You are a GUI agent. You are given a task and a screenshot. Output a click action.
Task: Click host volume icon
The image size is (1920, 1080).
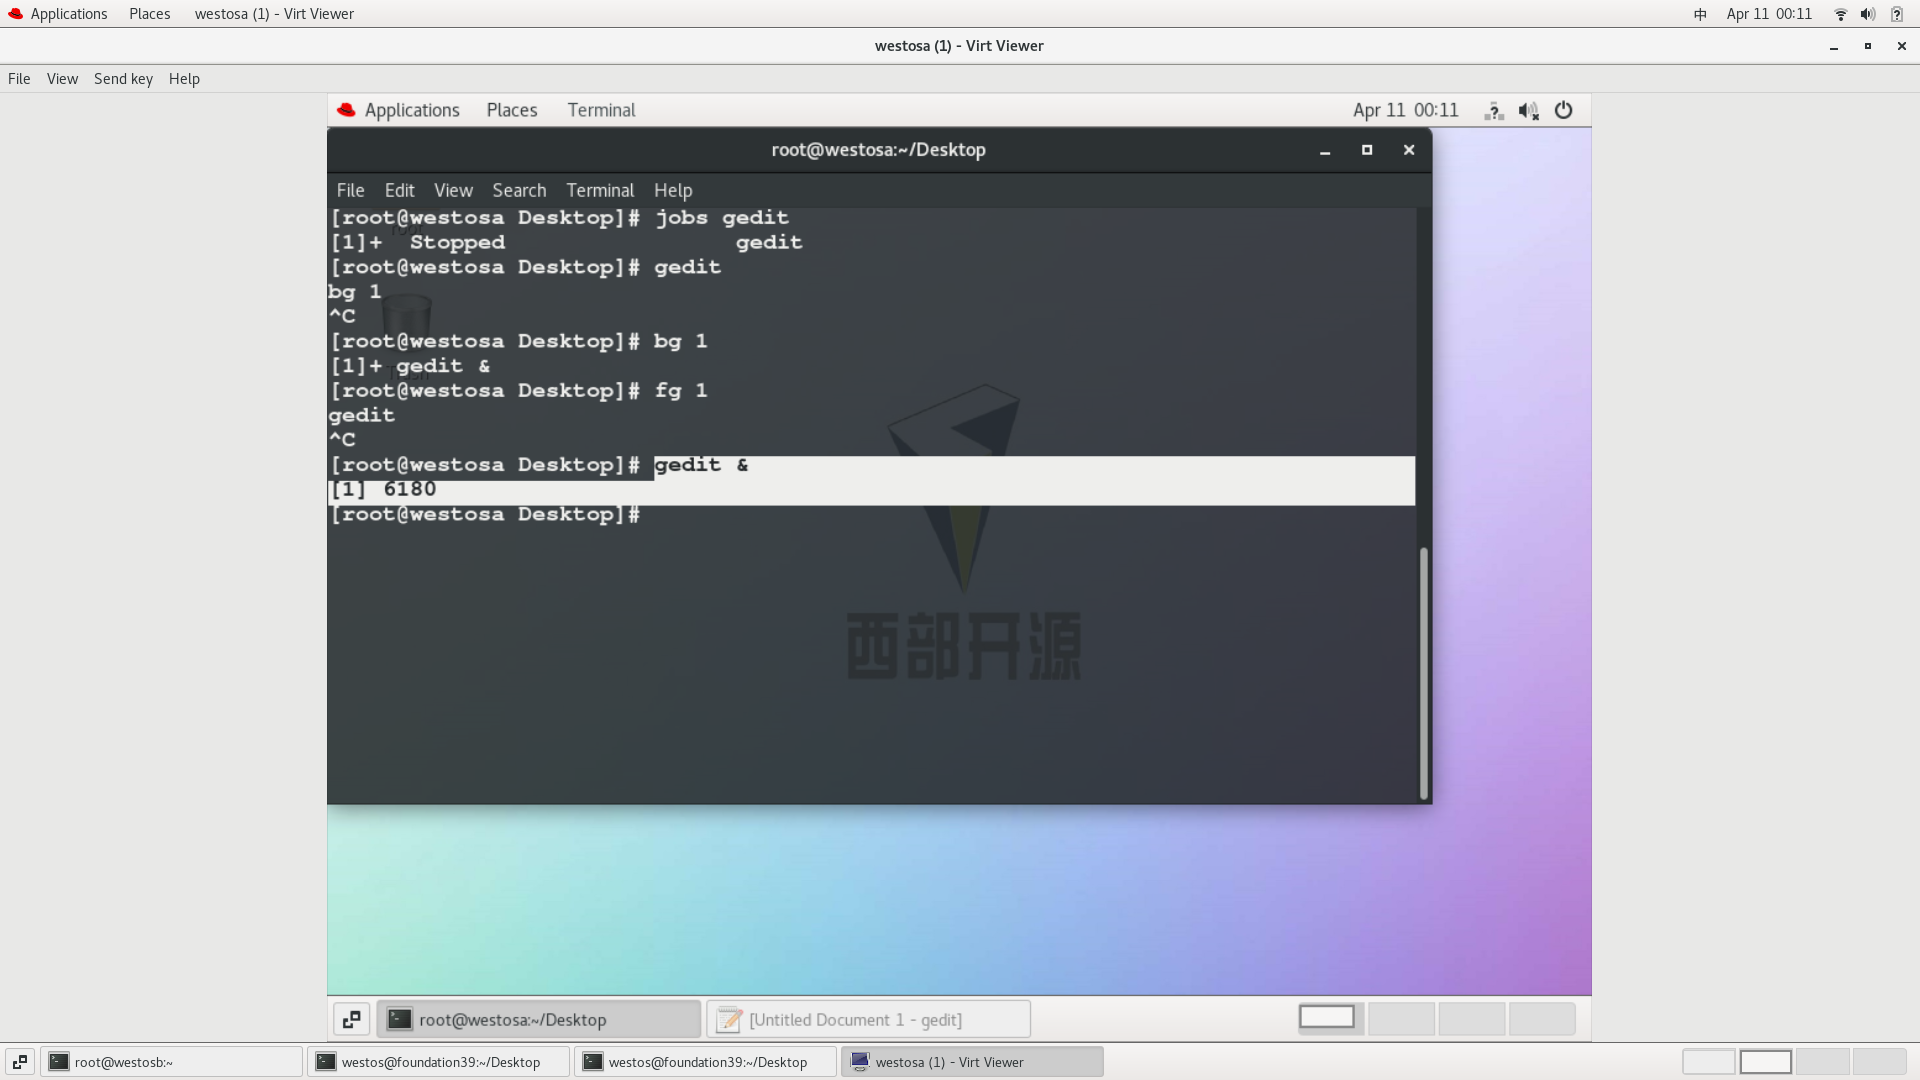[1867, 14]
